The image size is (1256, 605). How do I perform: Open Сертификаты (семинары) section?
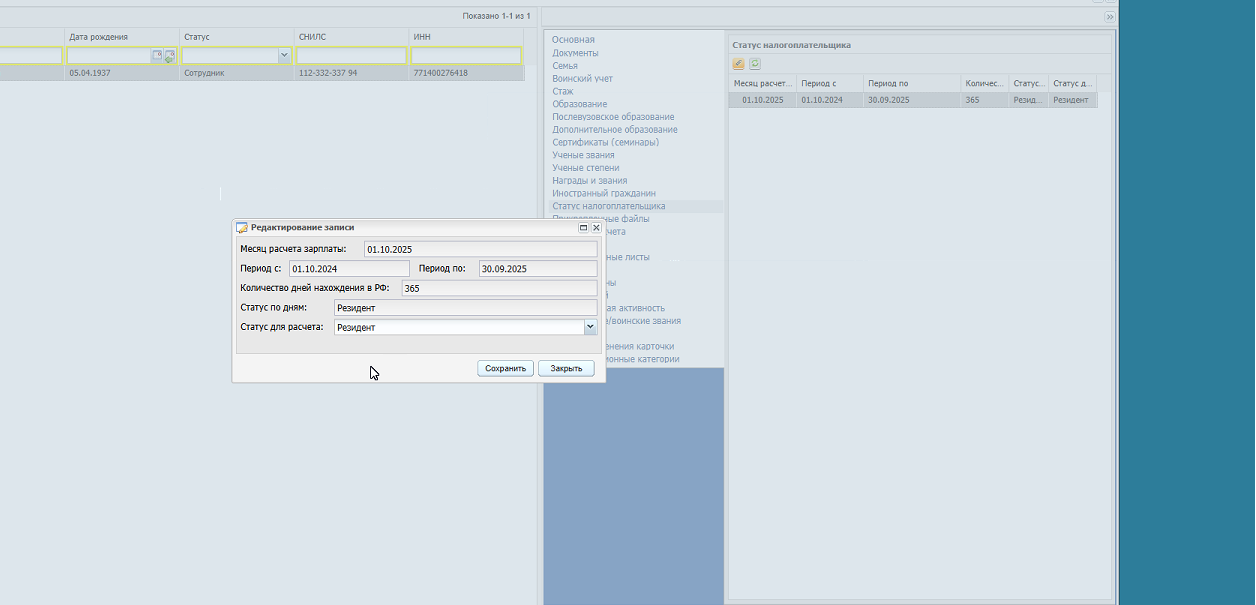point(606,142)
